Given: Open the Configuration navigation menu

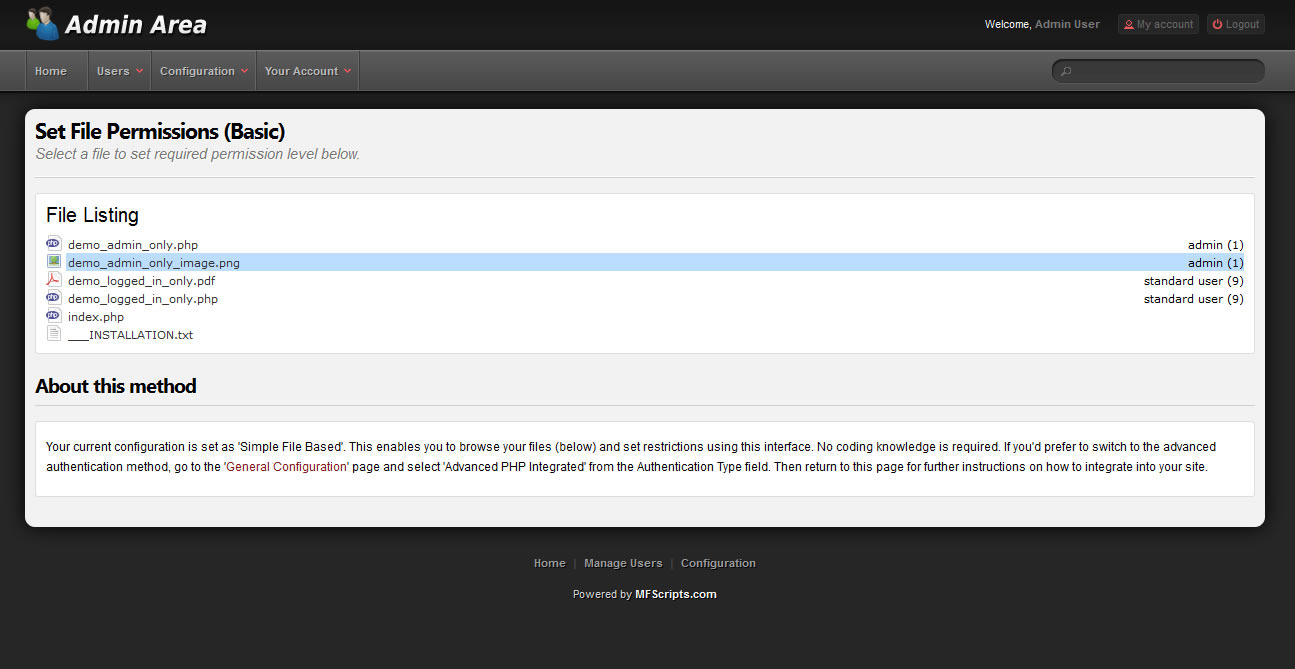Looking at the screenshot, I should tap(203, 71).
